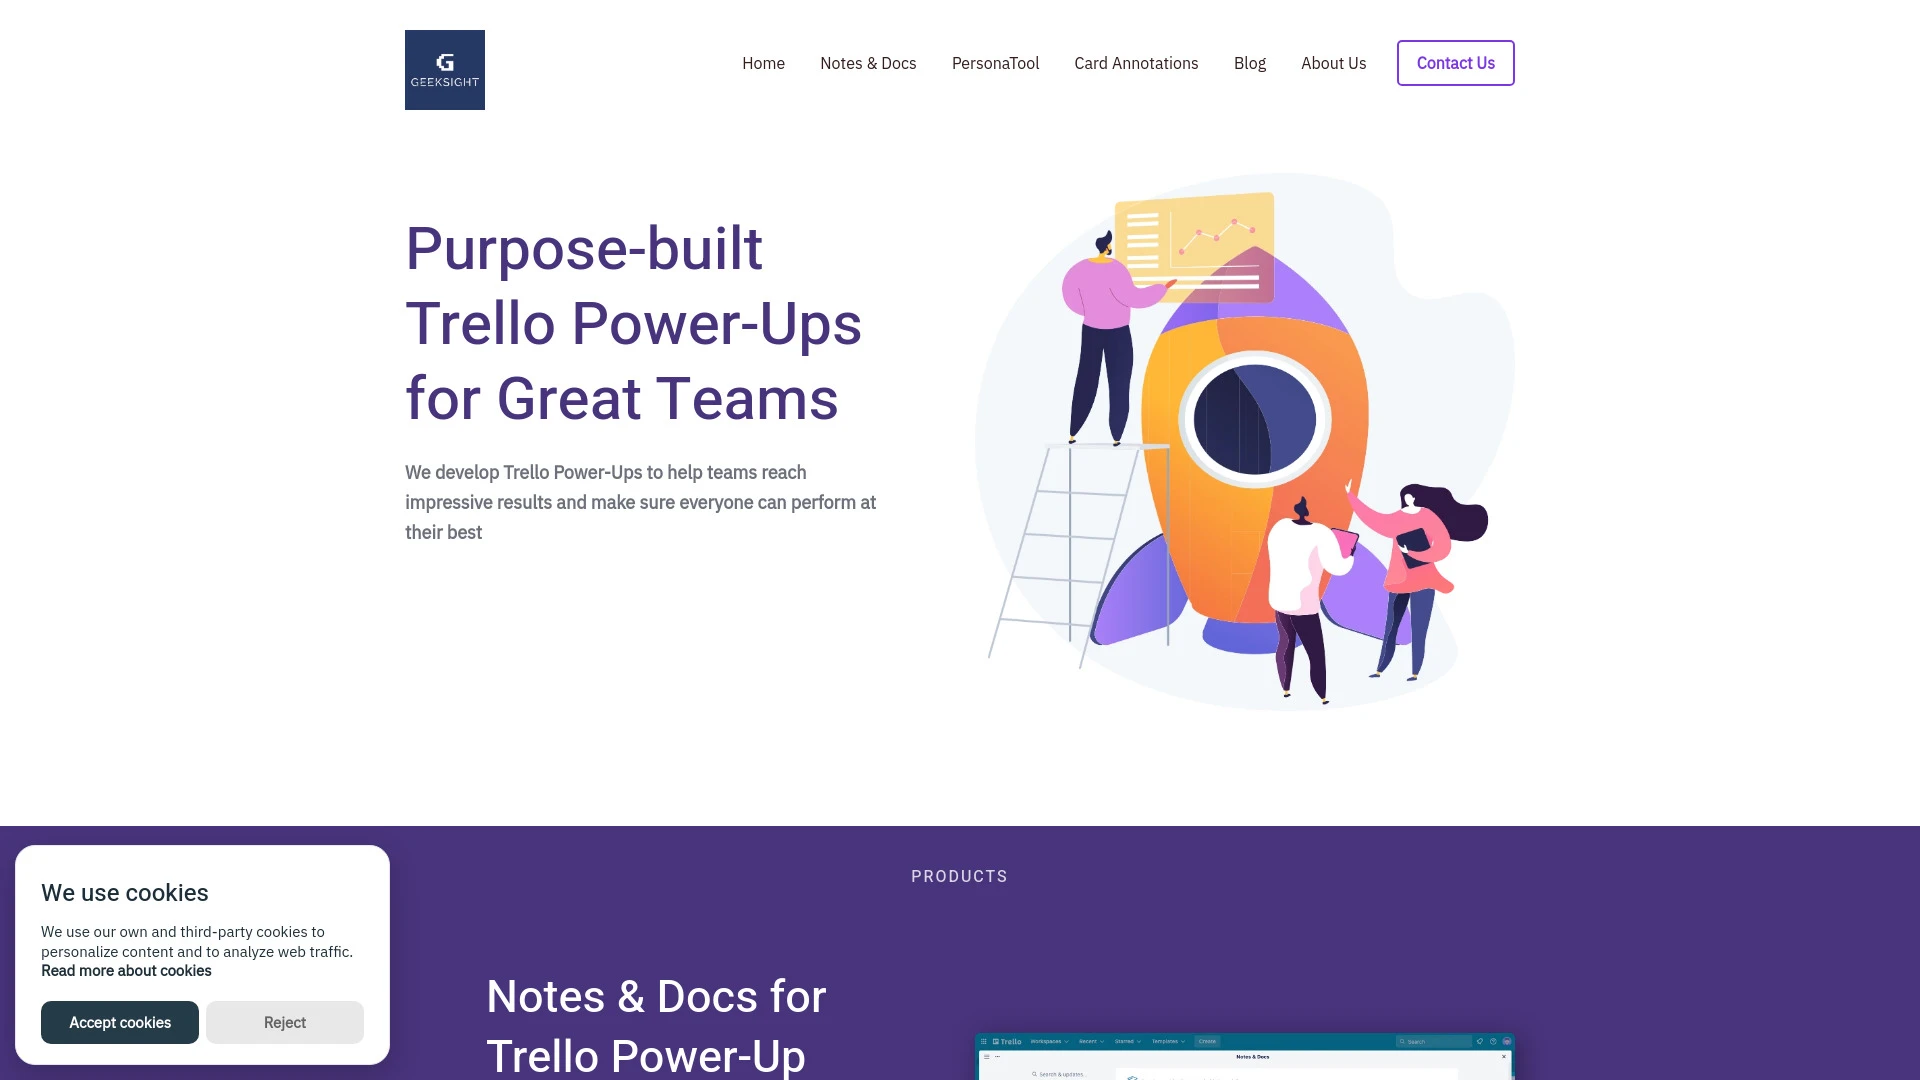Scroll down to the Products section
This screenshot has height=1080, width=1920.
click(959, 876)
